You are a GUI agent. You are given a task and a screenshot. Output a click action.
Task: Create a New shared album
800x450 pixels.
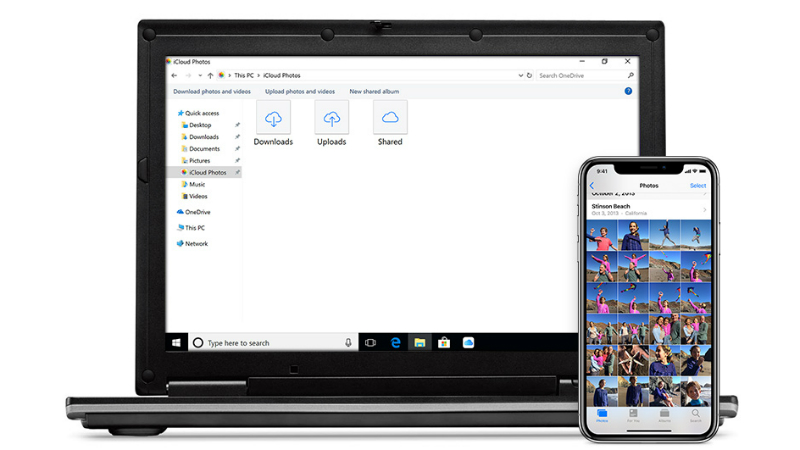pos(374,91)
